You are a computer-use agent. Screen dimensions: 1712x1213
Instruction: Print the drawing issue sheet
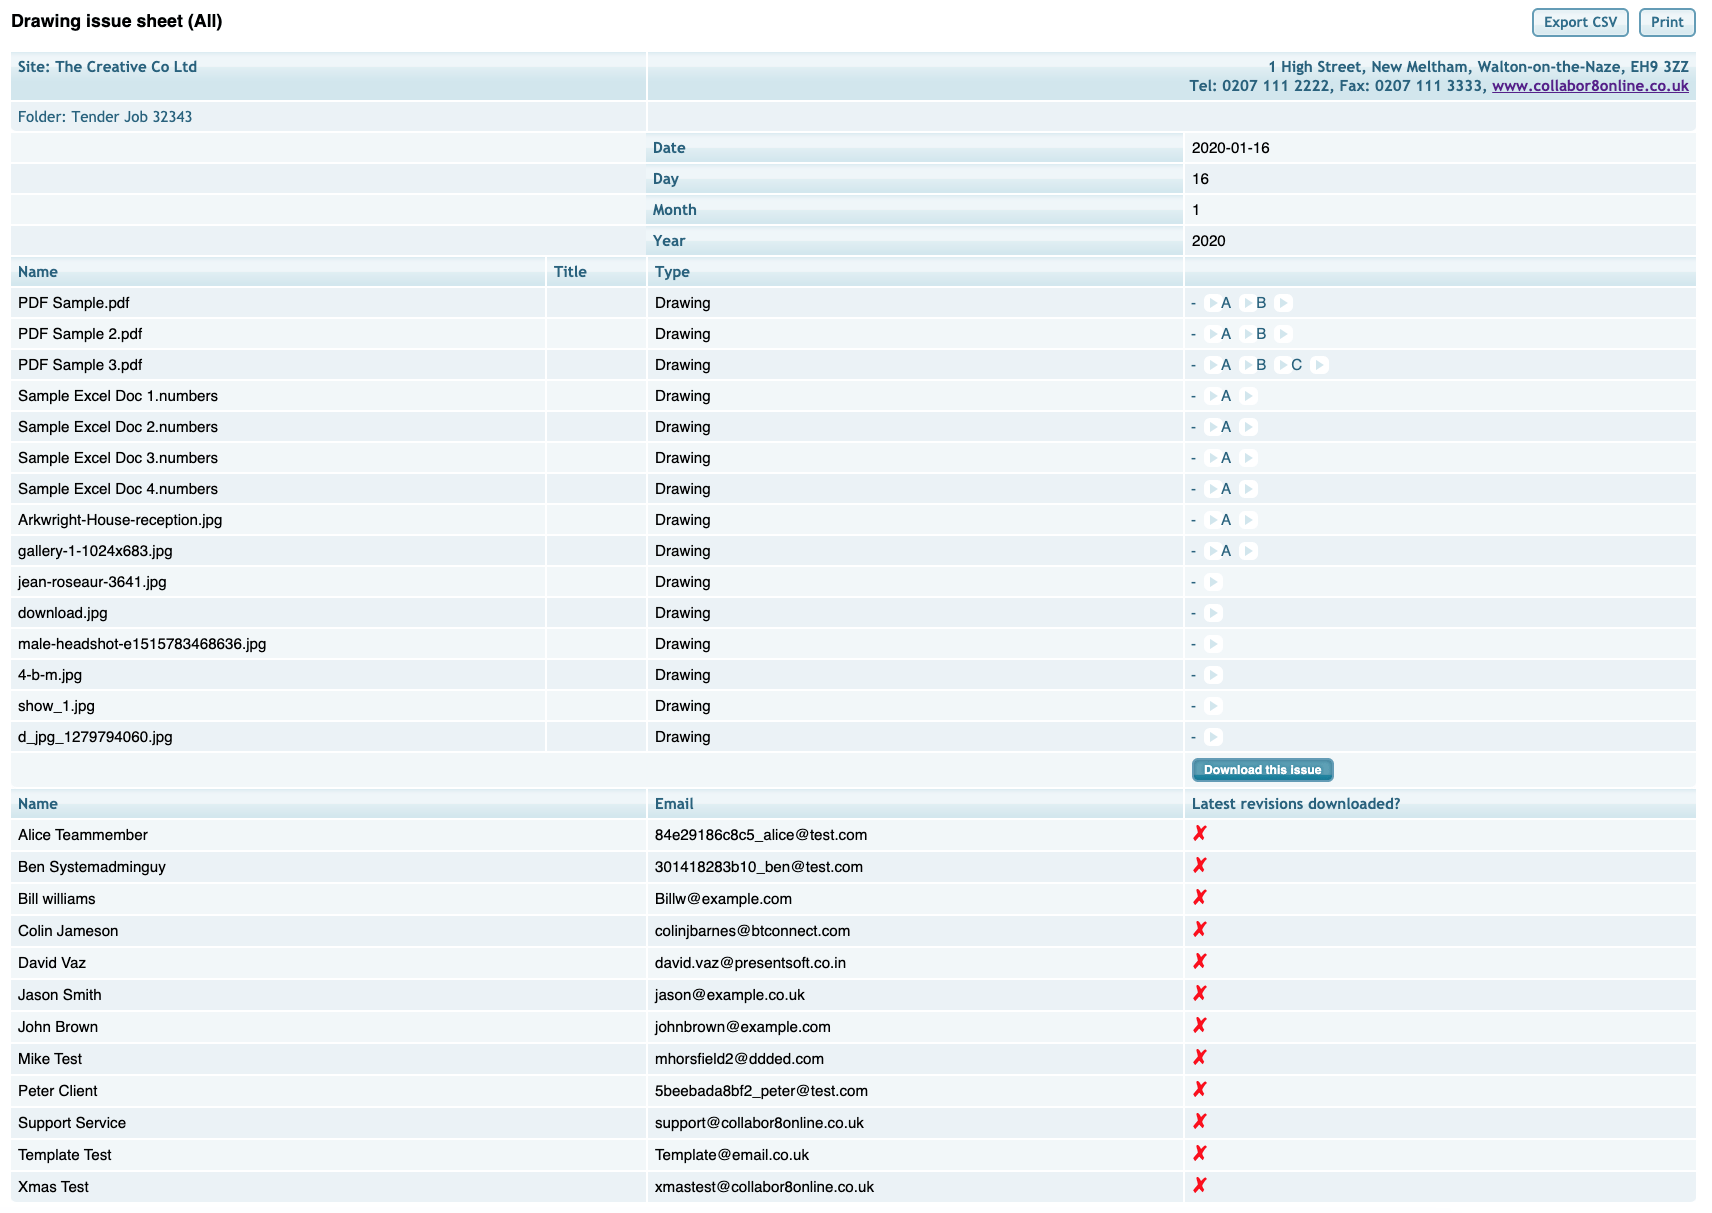1667,22
